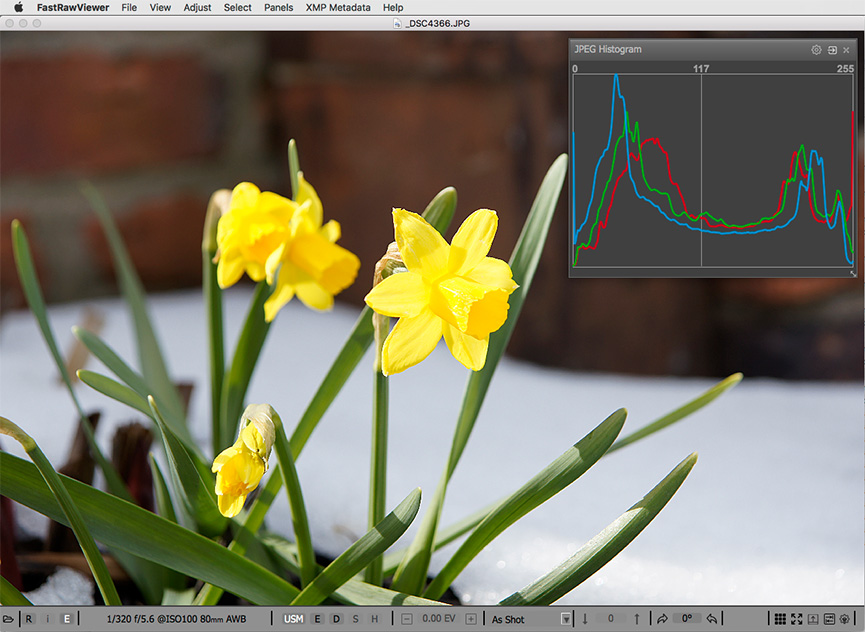This screenshot has width=865, height=632.
Task: Rotate image counter-clockwise with the left arrow
Action: [712, 619]
